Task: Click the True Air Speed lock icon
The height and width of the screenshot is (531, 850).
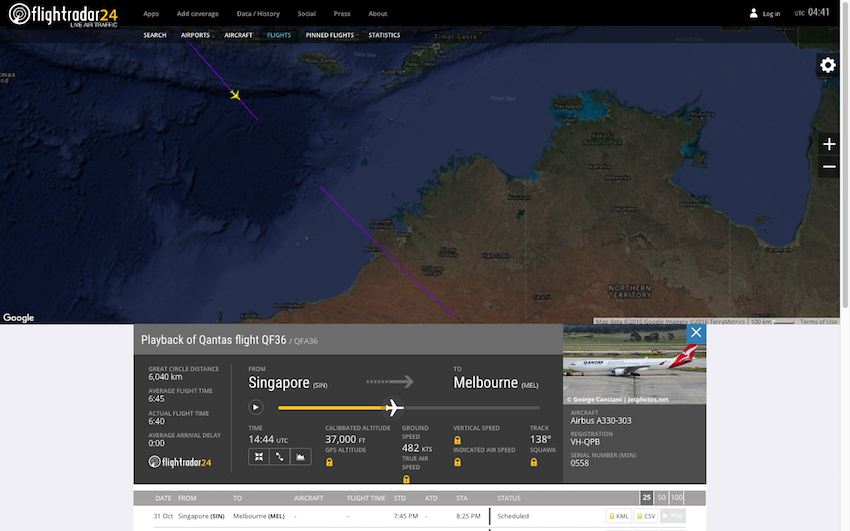Action: 406,479
